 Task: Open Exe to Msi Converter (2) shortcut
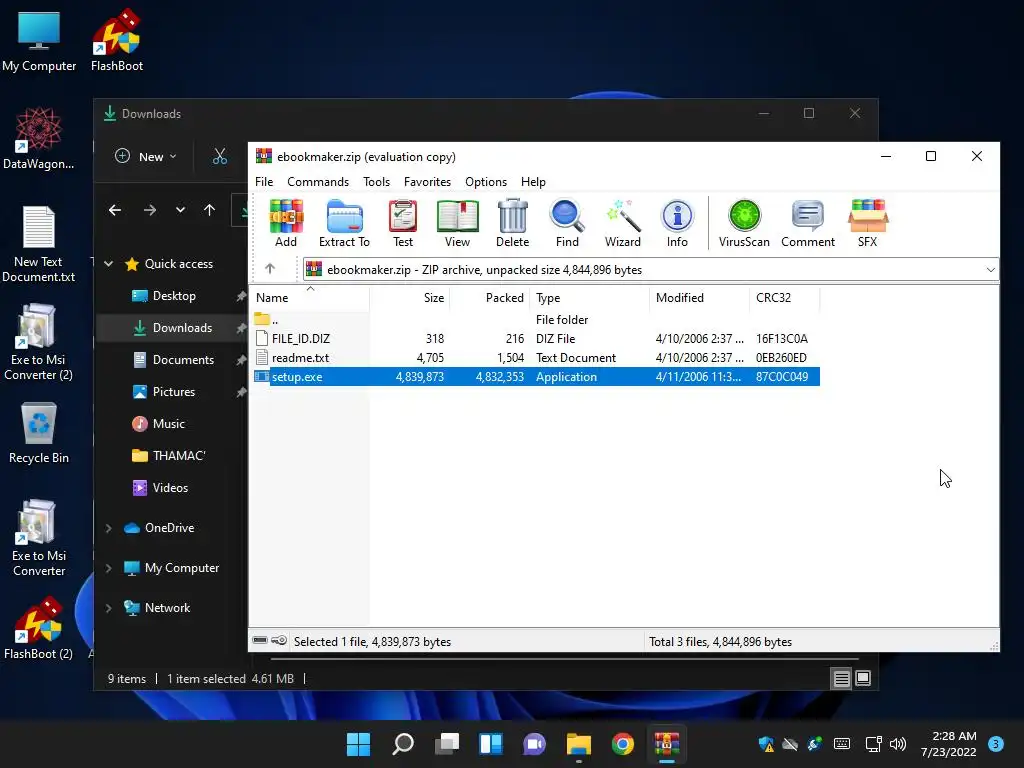pos(39,342)
